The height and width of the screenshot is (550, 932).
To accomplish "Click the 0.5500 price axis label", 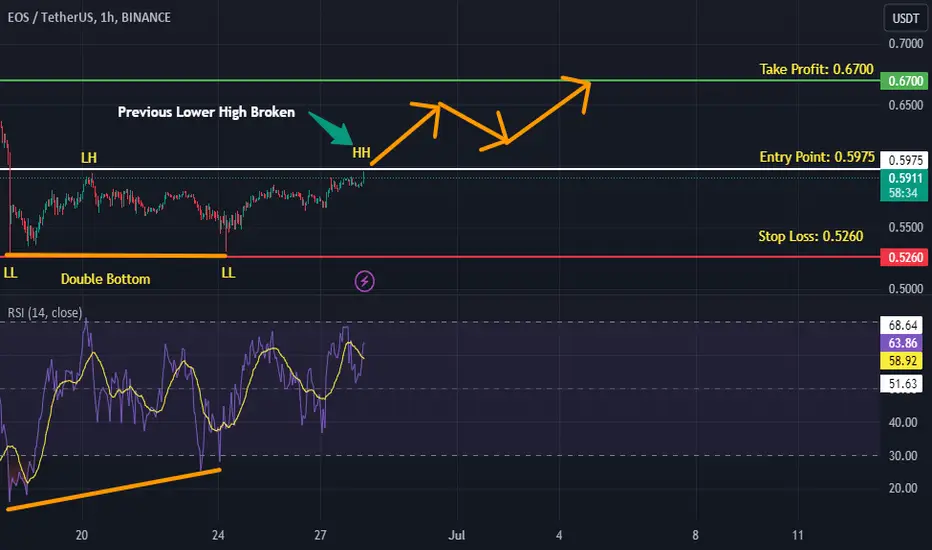I will 905,227.
